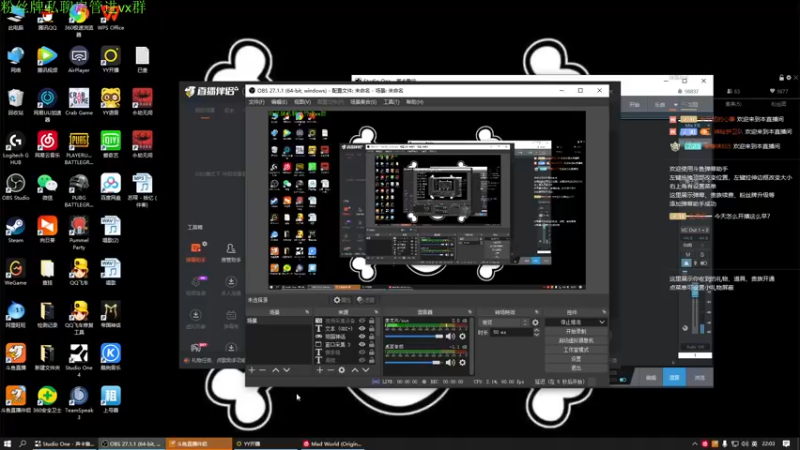Move source up with arrow icon
The image size is (800, 450).
pyautogui.click(x=355, y=370)
